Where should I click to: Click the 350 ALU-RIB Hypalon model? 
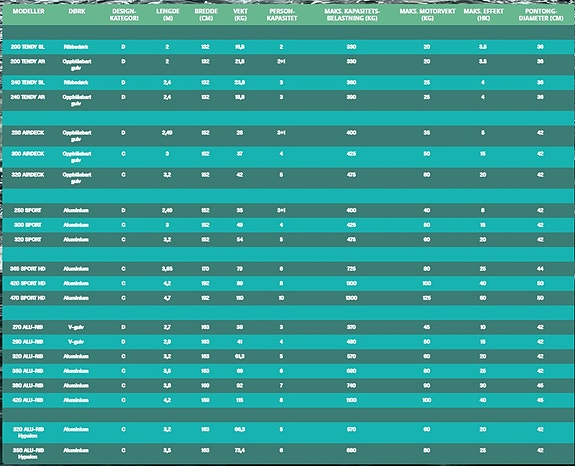pos(28,454)
